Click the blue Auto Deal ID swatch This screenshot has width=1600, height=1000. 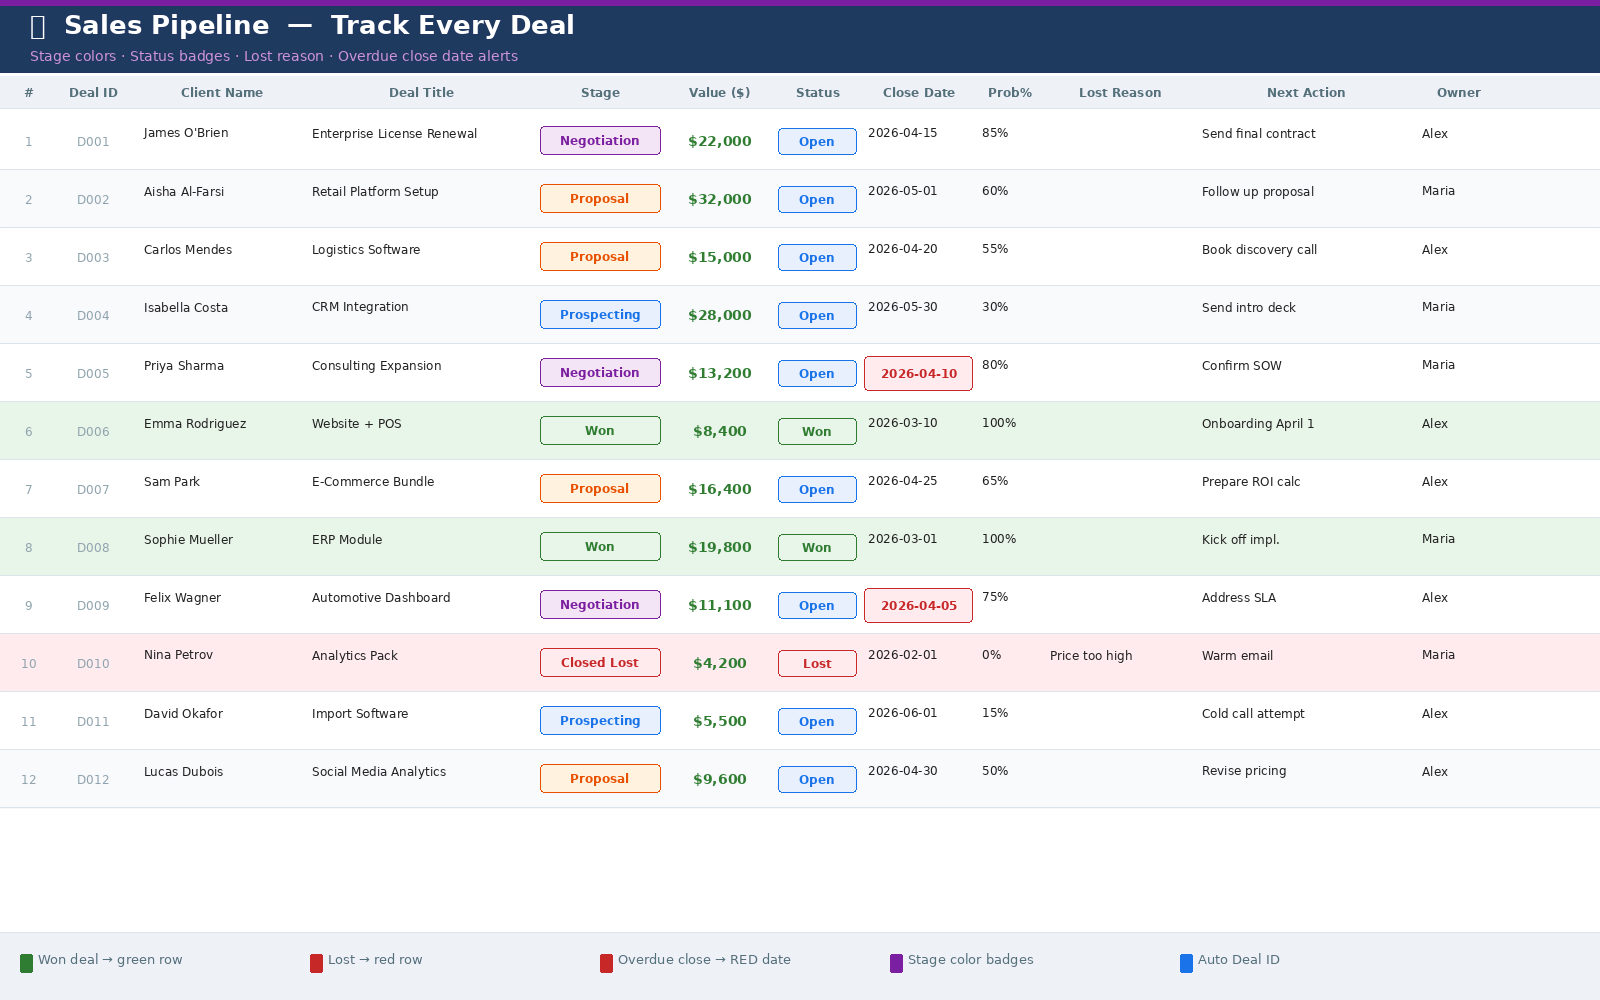1186,963
